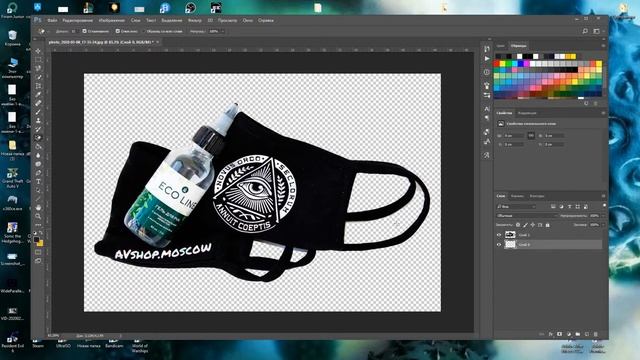Select the Crop tool
This screenshot has height=360, width=640.
(x=38, y=86)
